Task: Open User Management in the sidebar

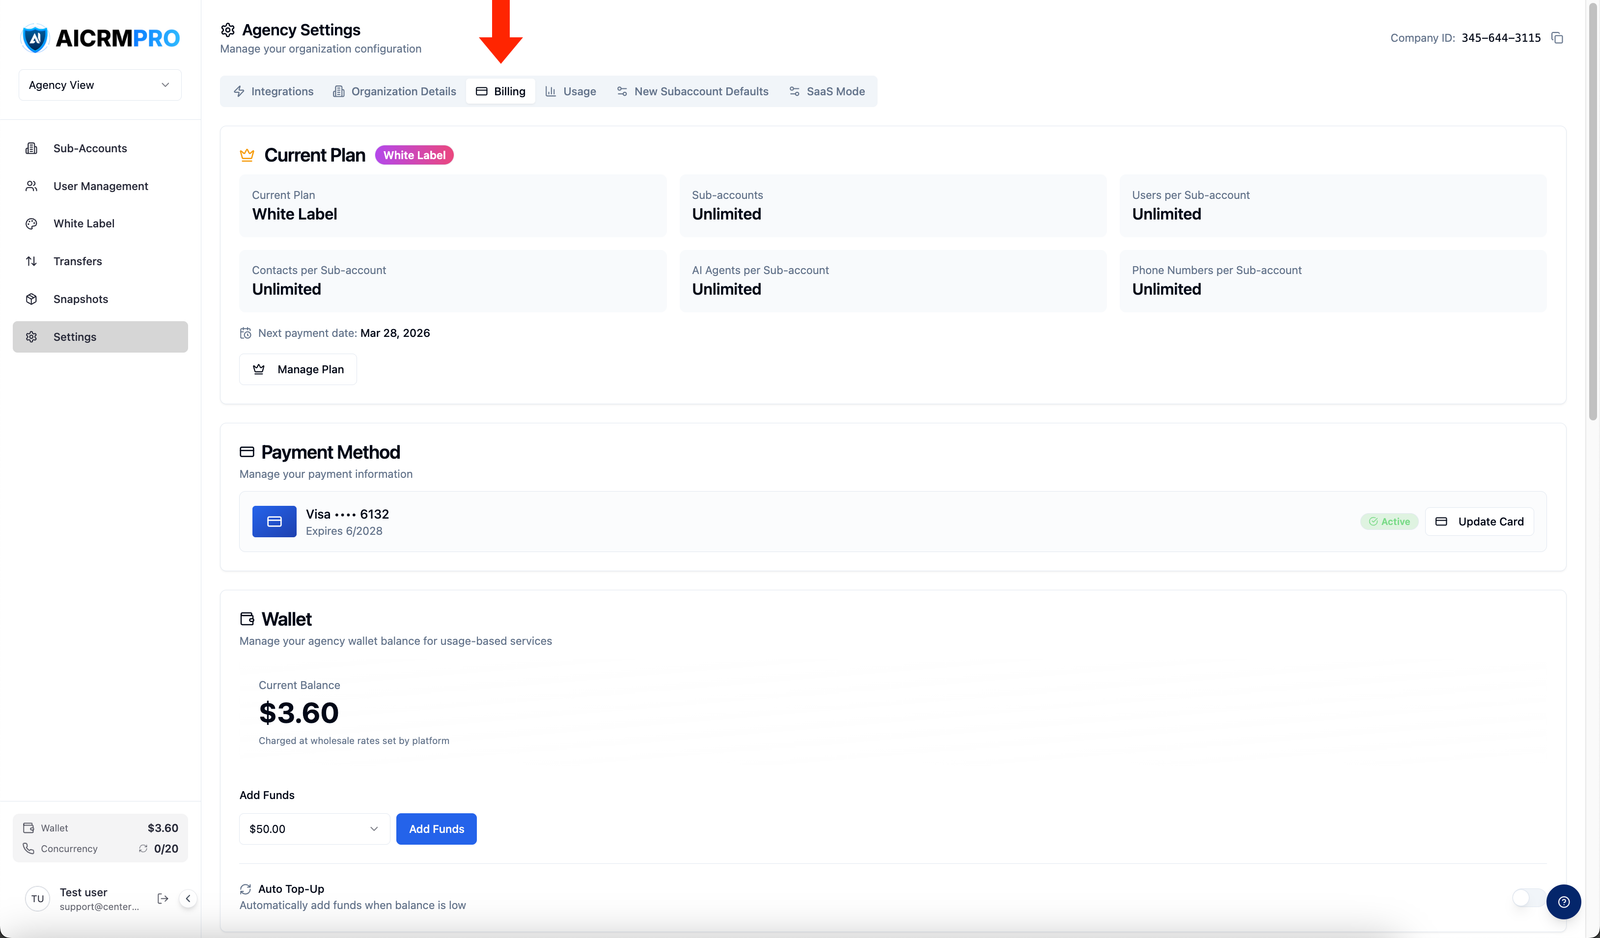Action: click(x=100, y=186)
